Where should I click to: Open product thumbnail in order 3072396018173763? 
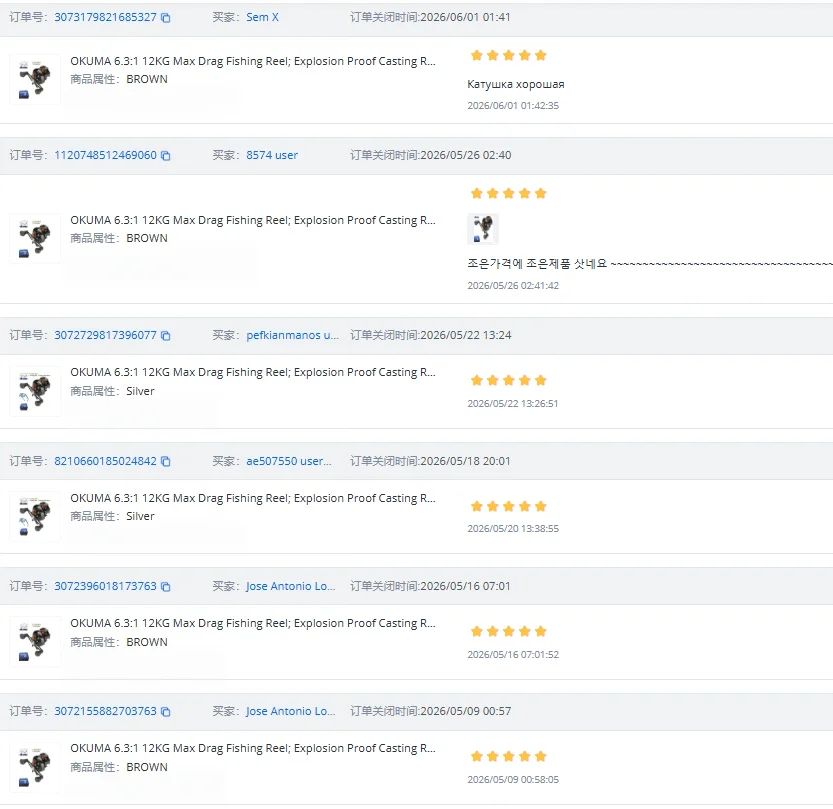pos(35,641)
